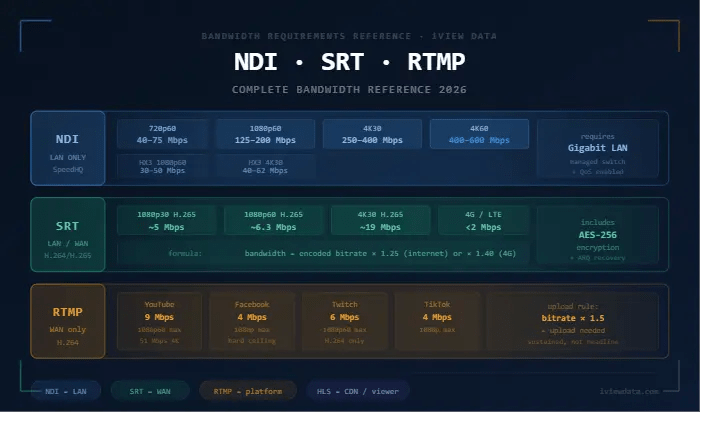Select the RTMP 'WAN only' protocol card
The height and width of the screenshot is (422, 710).
68,321
